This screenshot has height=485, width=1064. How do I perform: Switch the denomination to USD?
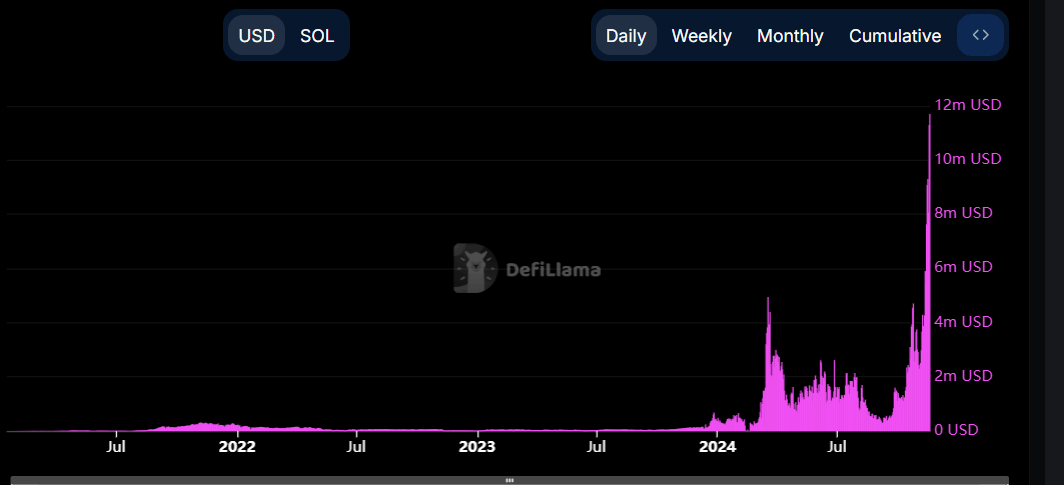(x=256, y=36)
